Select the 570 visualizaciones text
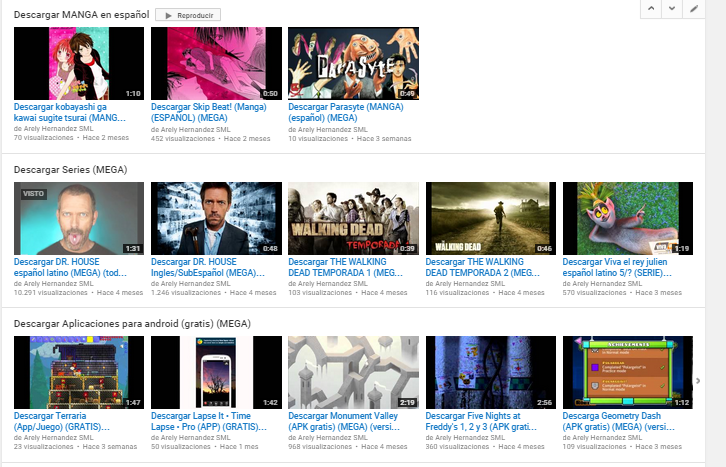The height and width of the screenshot is (467, 726). pyautogui.click(x=595, y=293)
